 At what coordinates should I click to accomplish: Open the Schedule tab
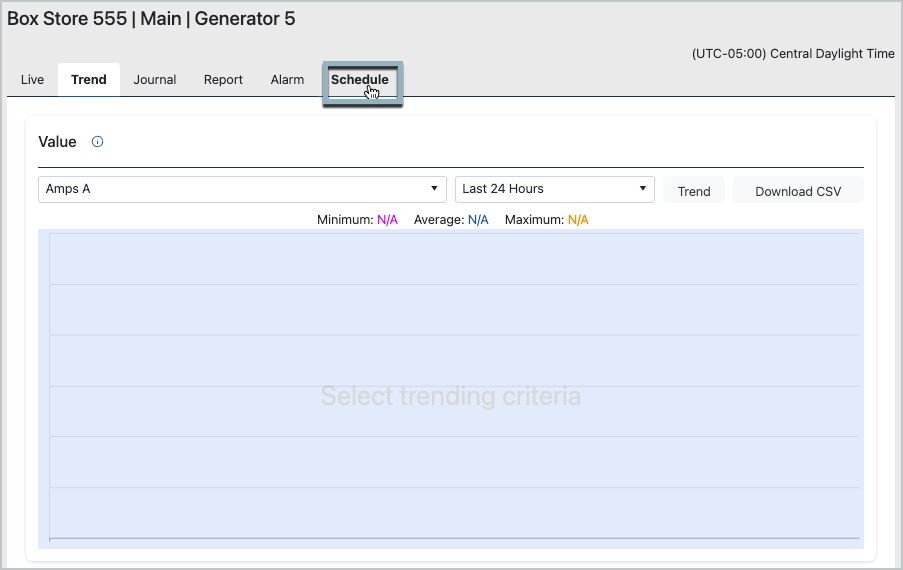pyautogui.click(x=360, y=80)
